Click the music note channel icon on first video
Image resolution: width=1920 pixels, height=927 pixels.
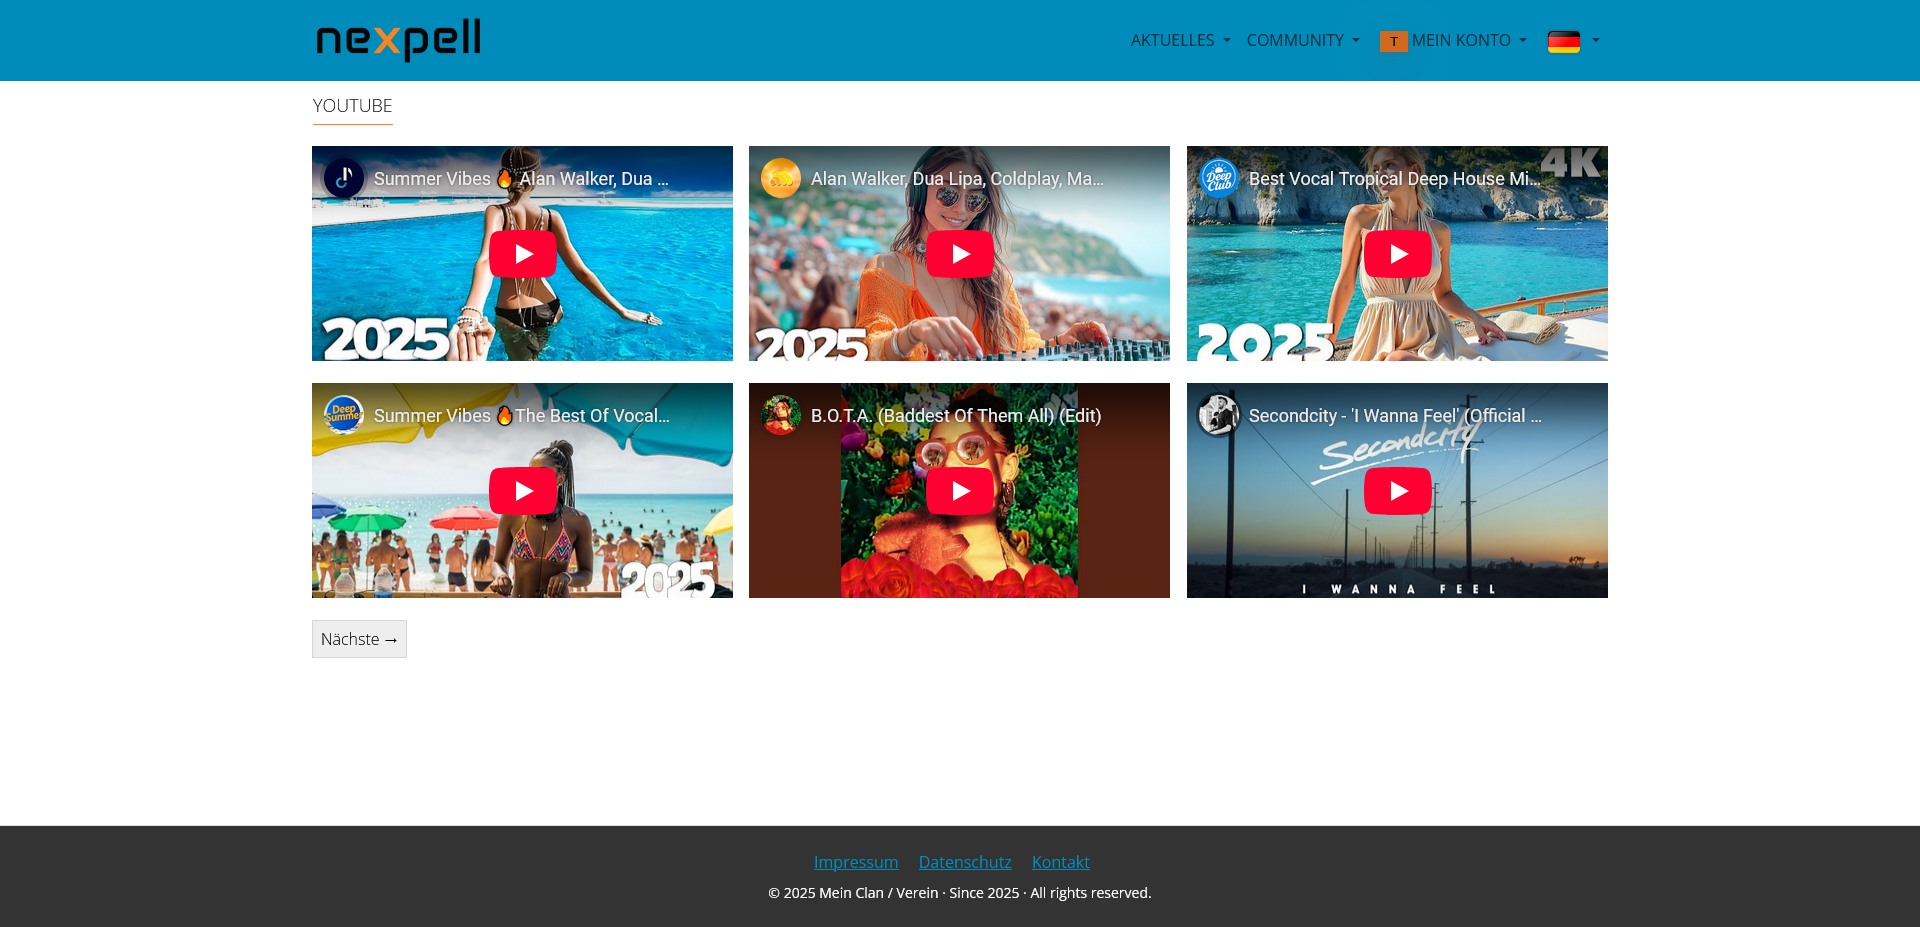point(345,178)
